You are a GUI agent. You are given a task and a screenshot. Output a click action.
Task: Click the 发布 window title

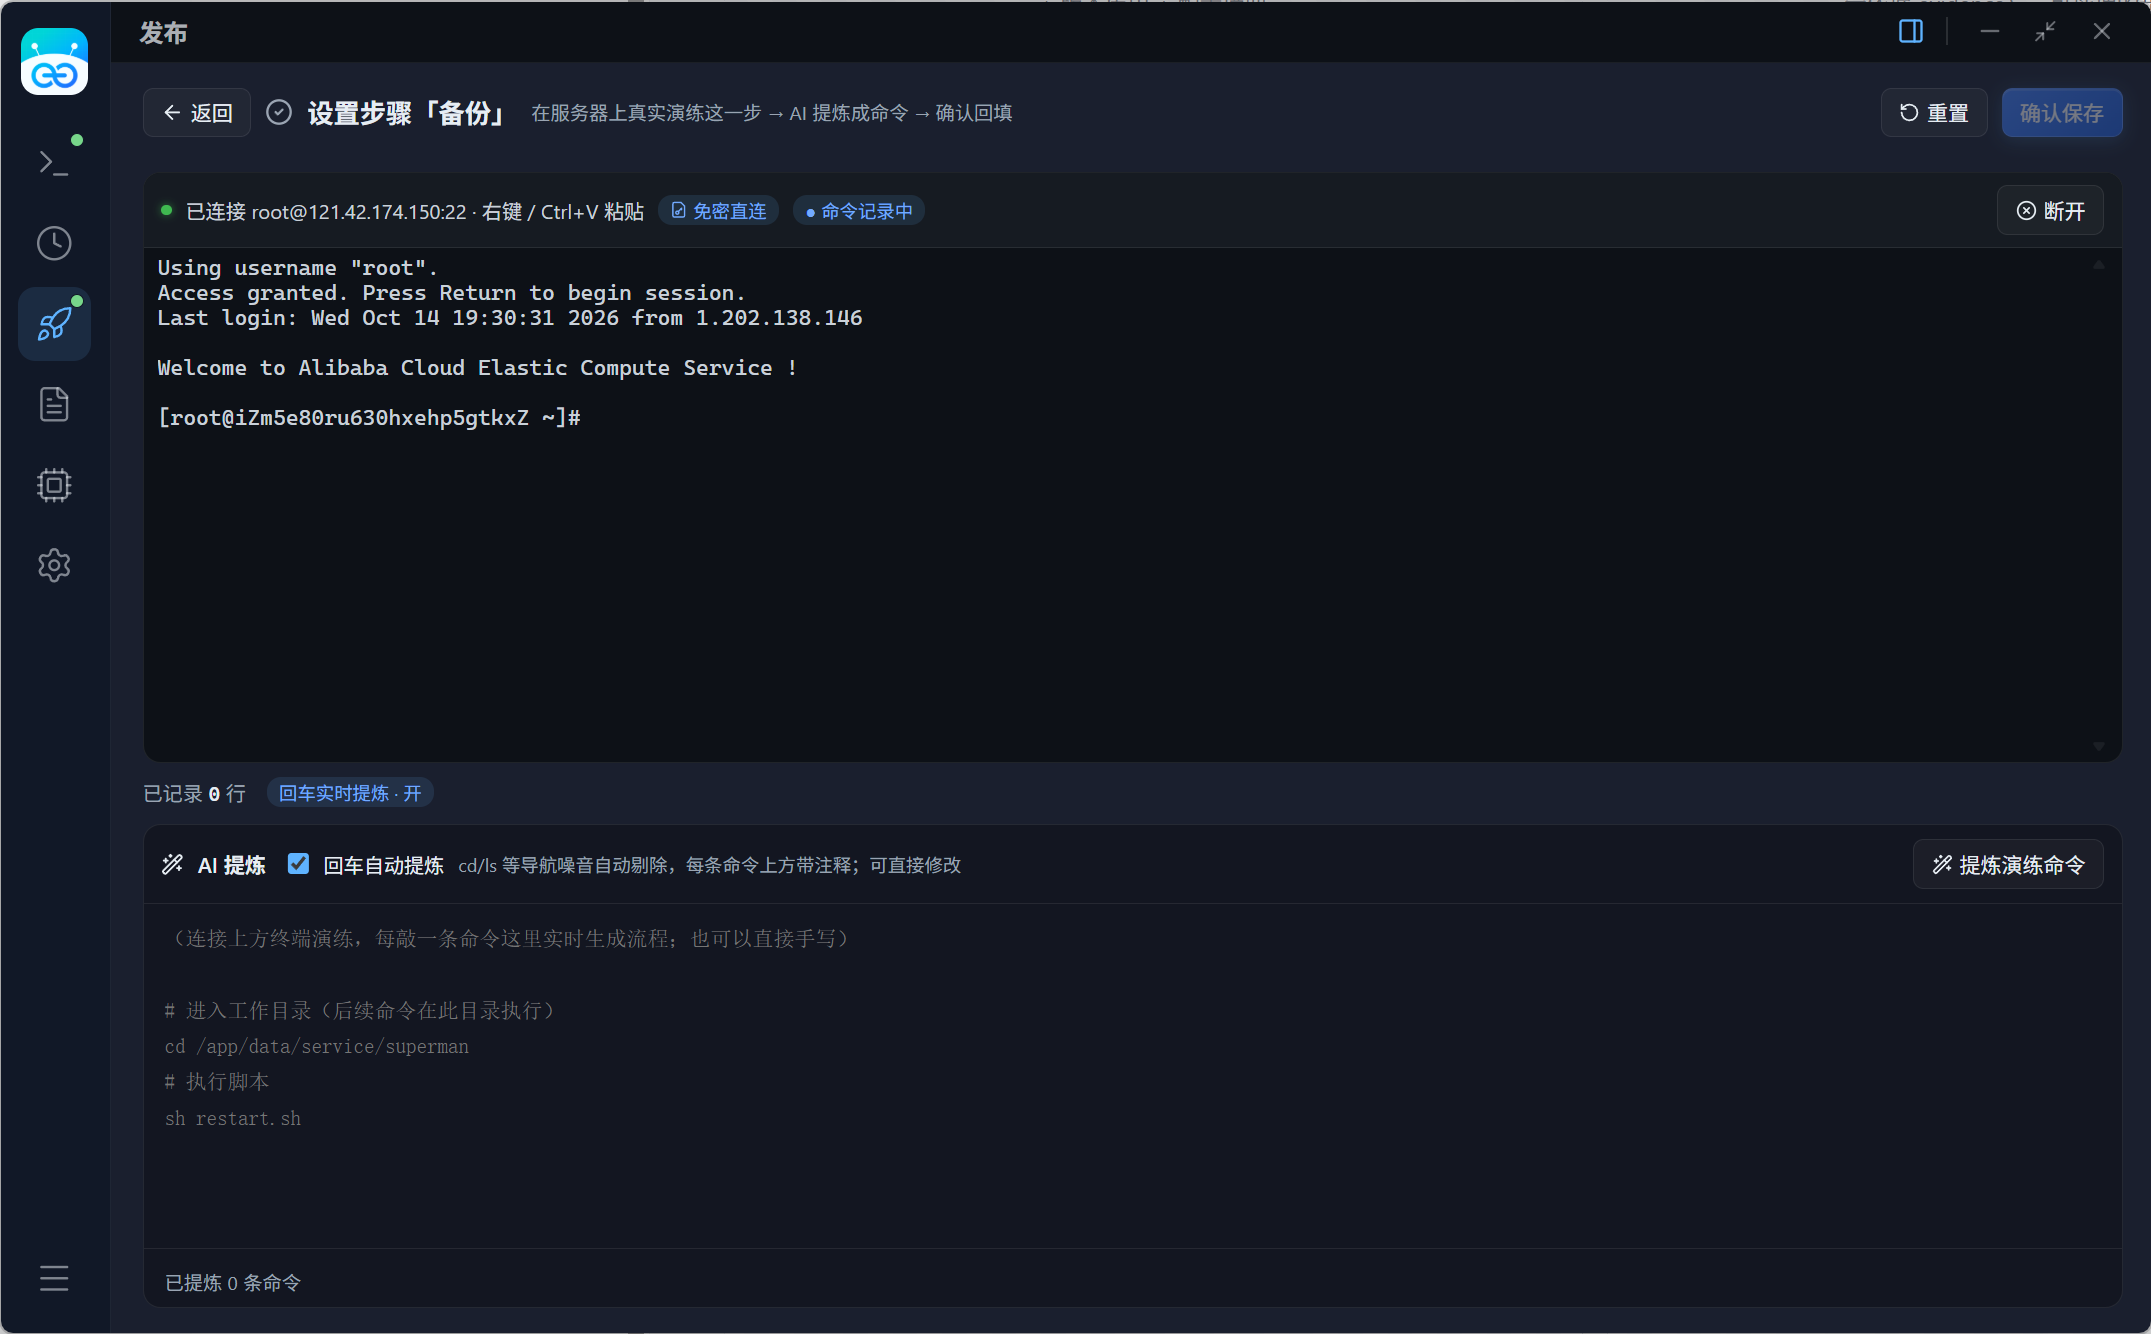[x=163, y=33]
